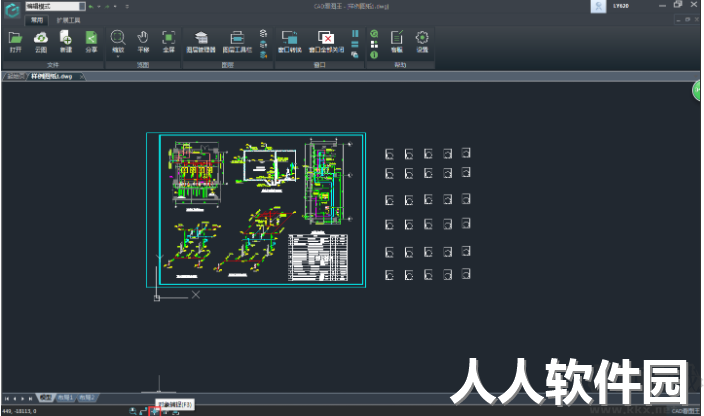Restore the inner document window

point(687,20)
